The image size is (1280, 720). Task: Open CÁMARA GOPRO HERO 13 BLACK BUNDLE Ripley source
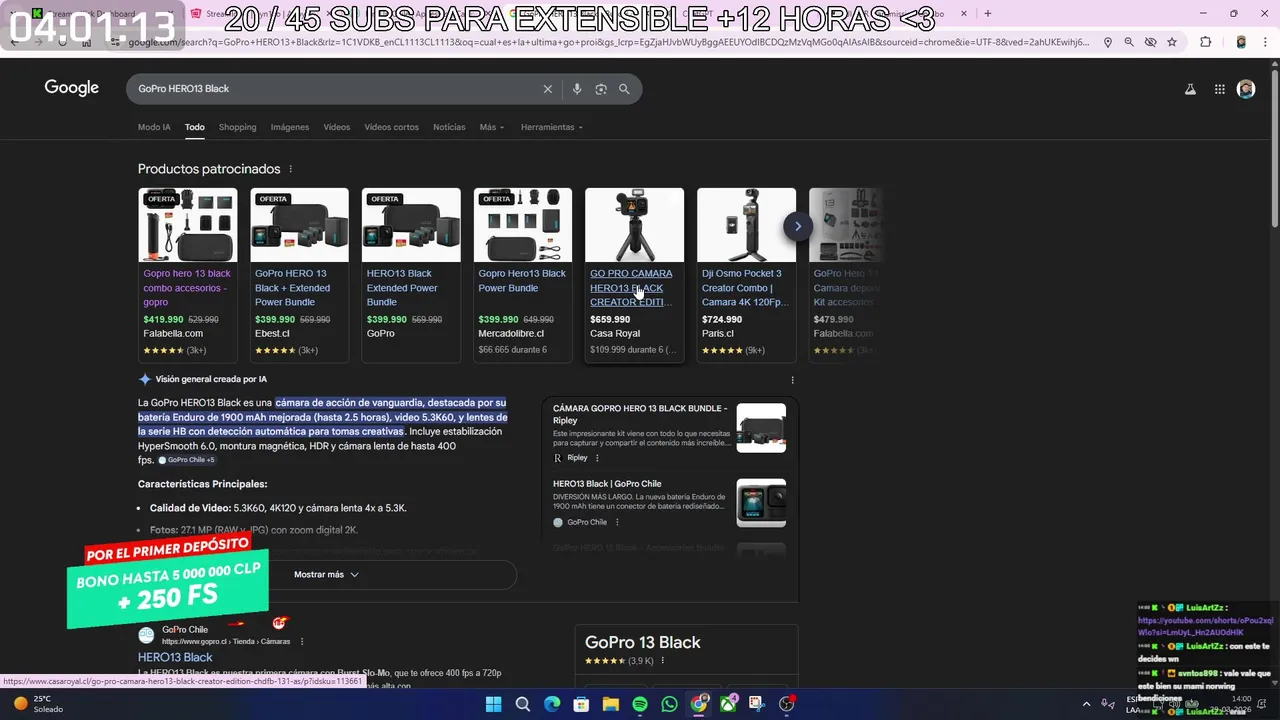click(640, 414)
